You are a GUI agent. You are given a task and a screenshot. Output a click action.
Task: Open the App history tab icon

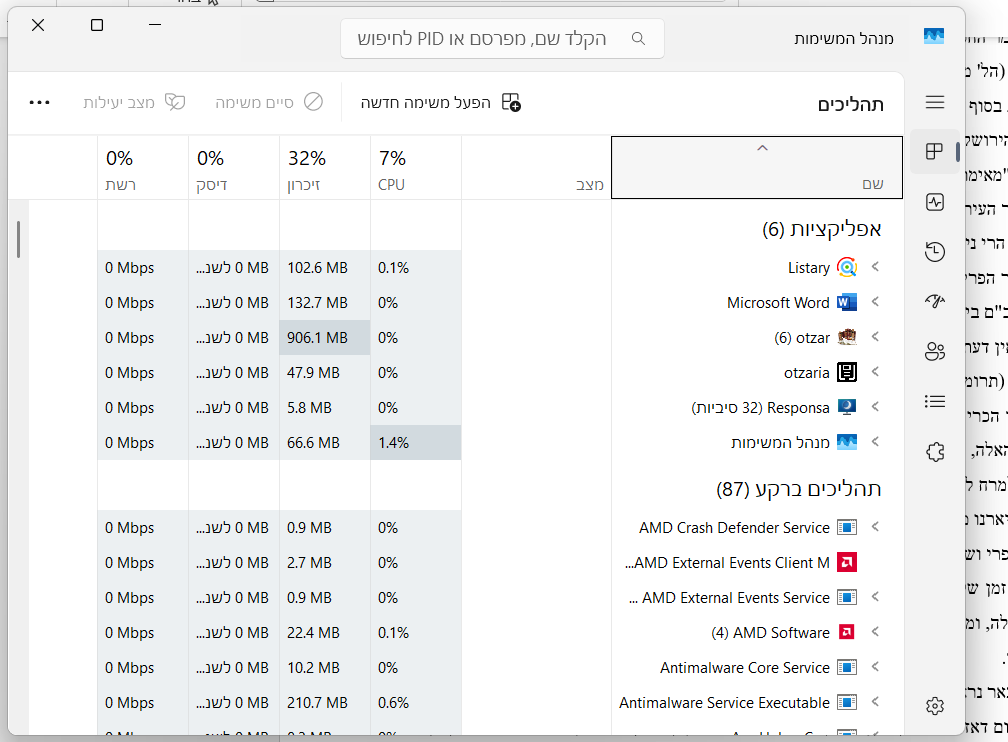(935, 251)
